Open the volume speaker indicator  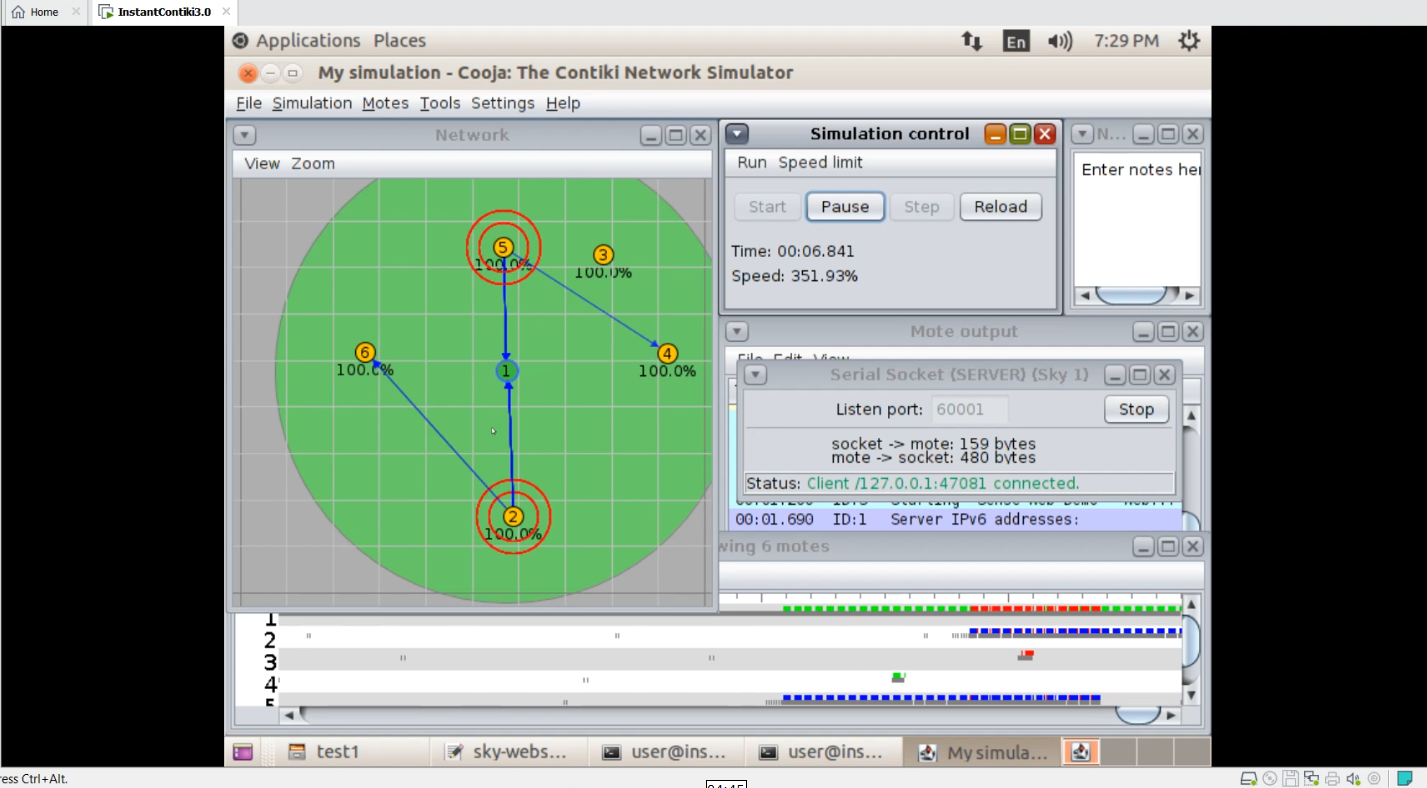[1059, 41]
